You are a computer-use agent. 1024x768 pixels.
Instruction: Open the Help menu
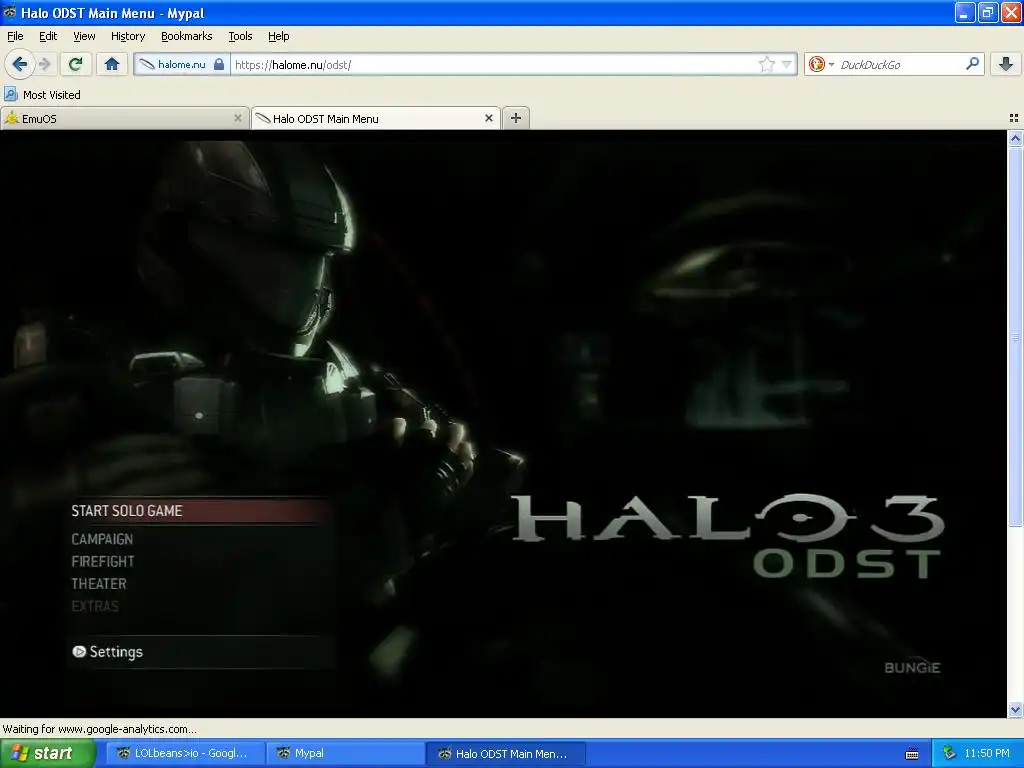pyautogui.click(x=279, y=36)
